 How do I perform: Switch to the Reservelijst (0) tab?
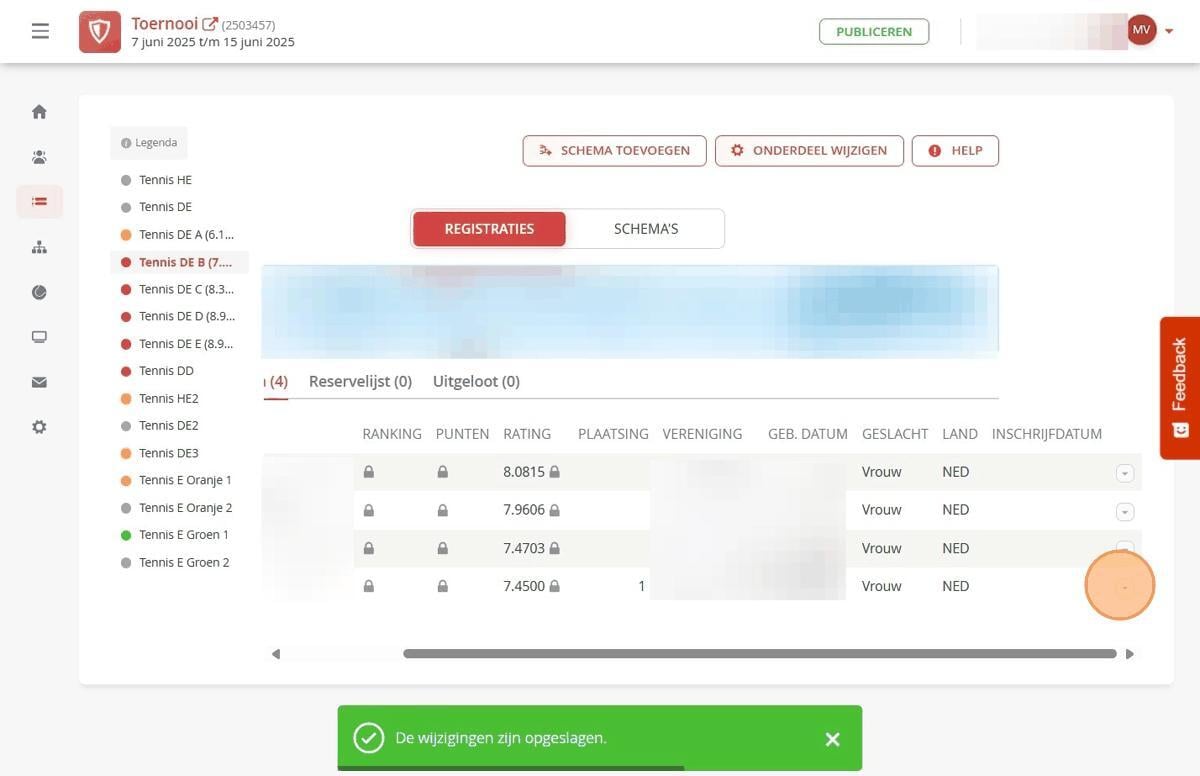pos(360,381)
